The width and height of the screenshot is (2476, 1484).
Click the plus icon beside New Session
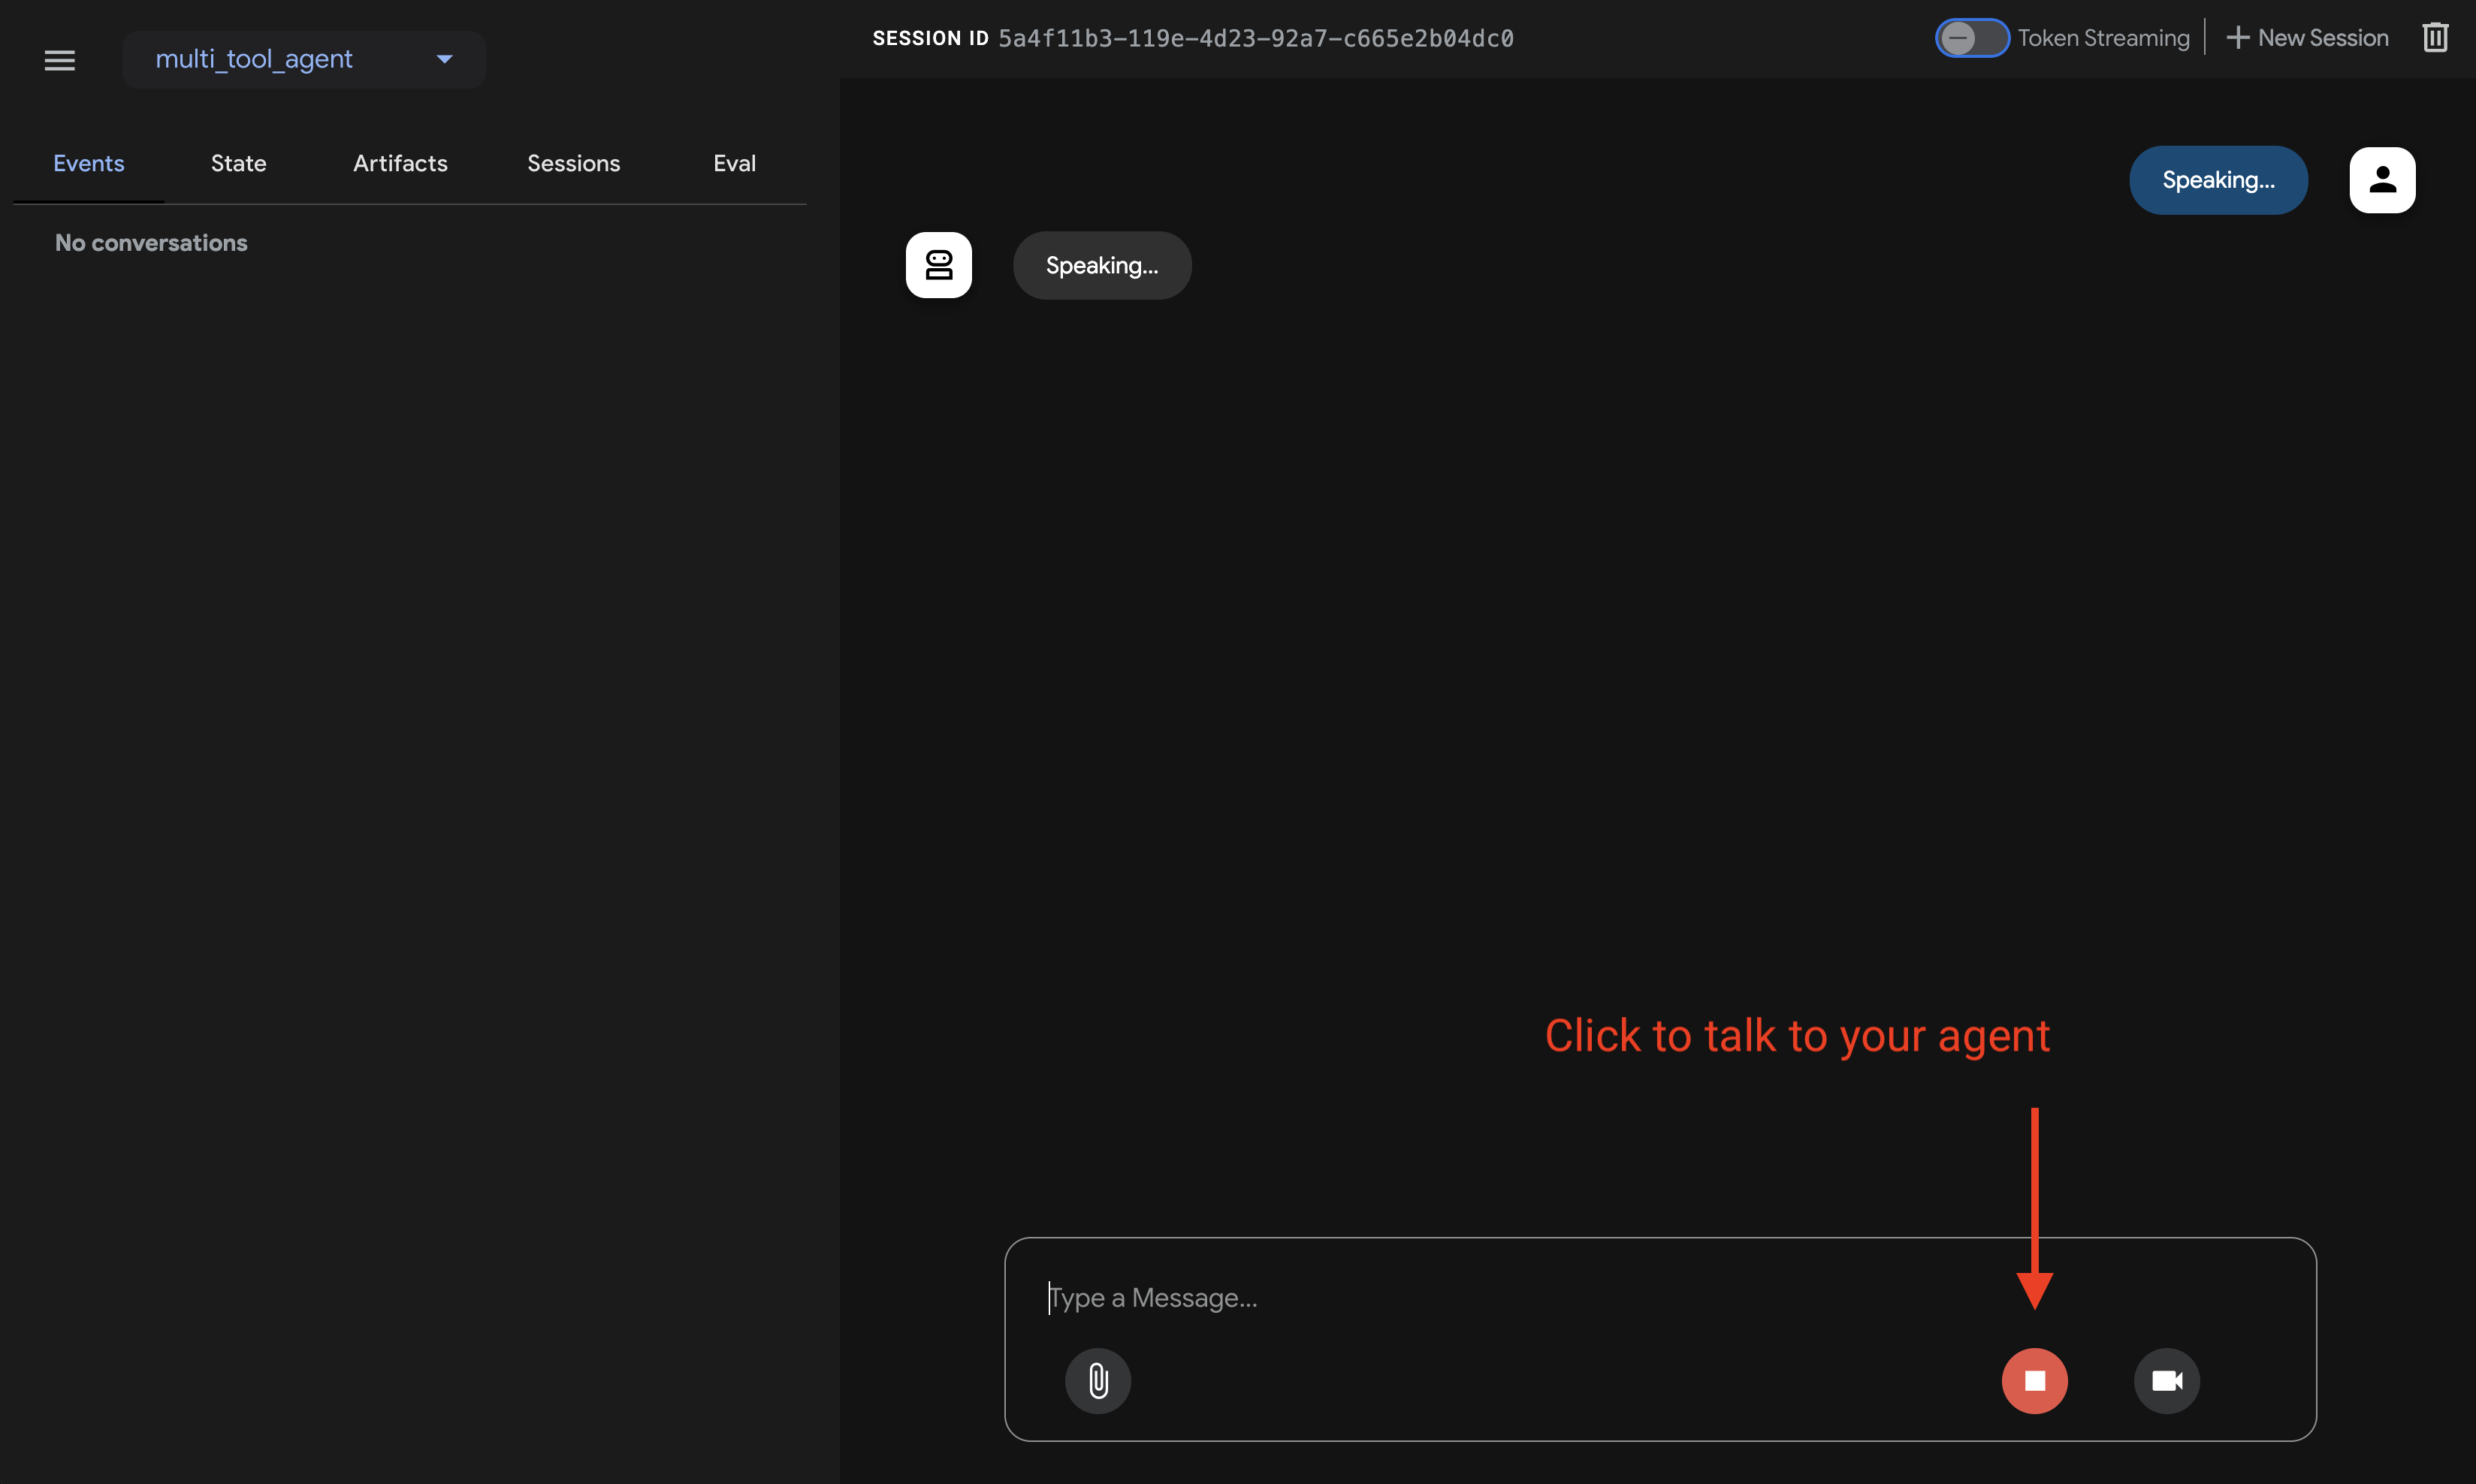[x=2240, y=37]
